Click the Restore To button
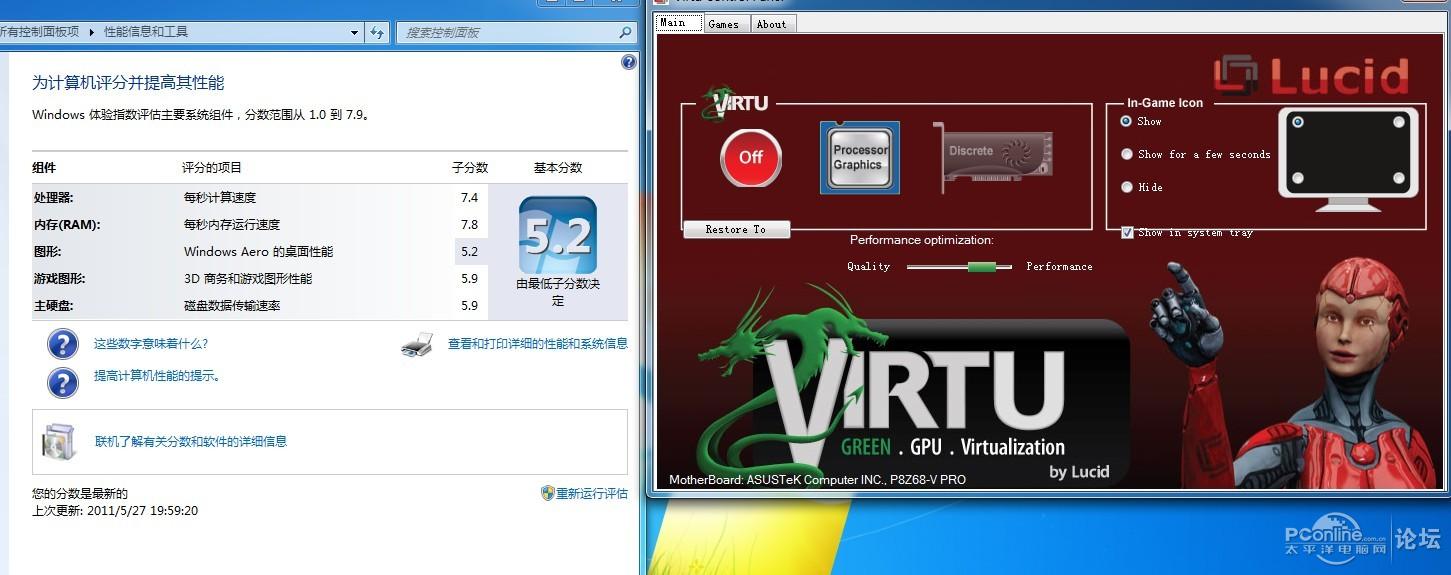 click(736, 229)
